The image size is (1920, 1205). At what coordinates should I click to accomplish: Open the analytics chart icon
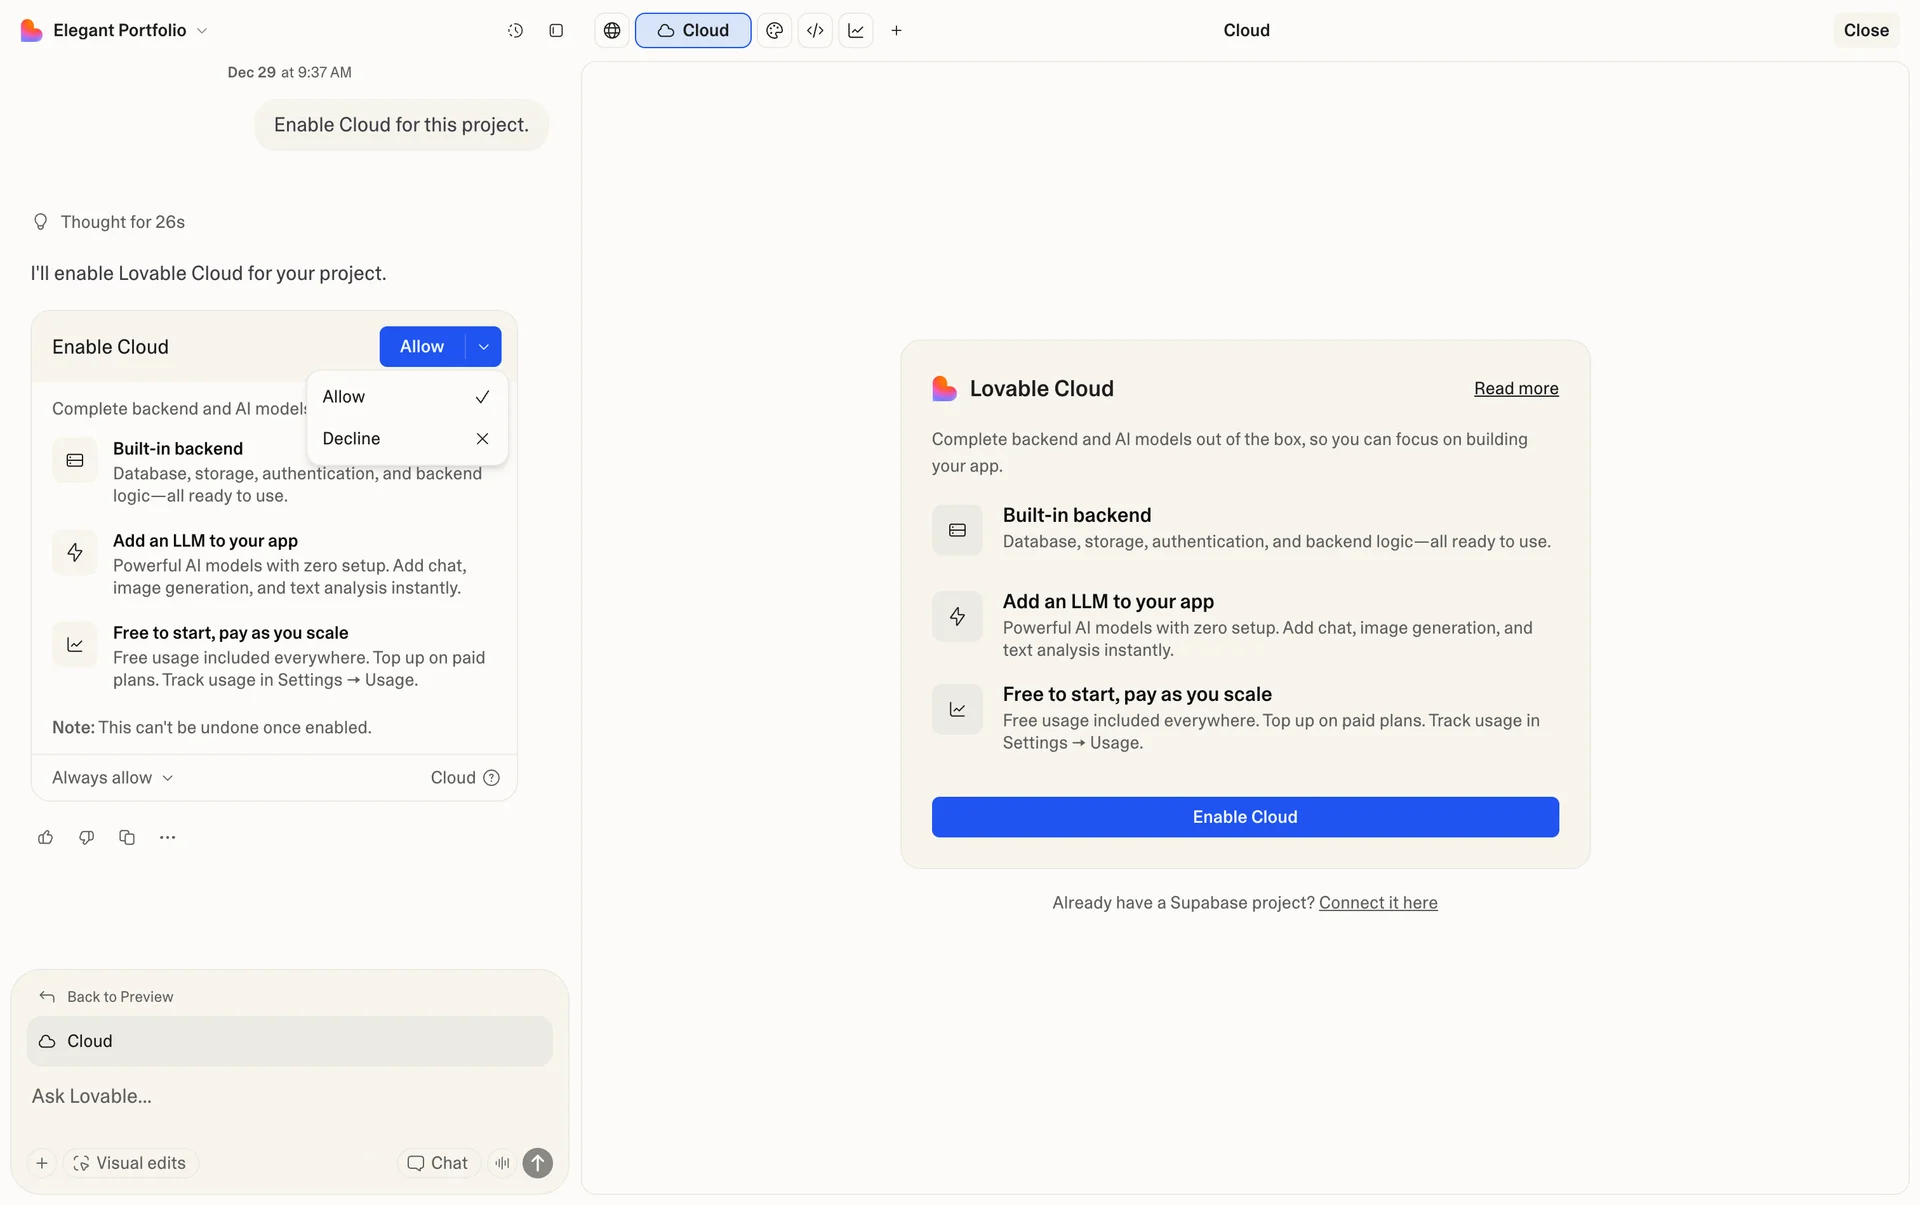point(856,30)
